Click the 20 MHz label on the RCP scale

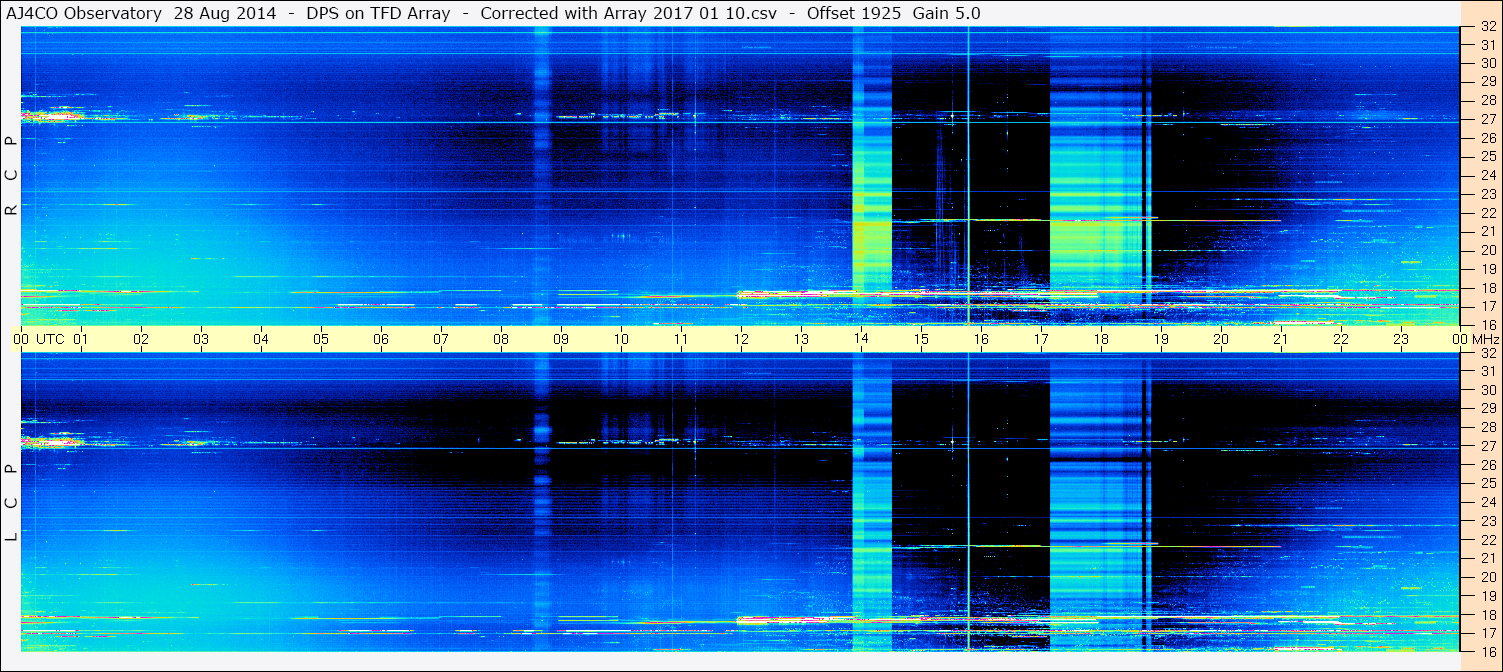click(x=1488, y=250)
